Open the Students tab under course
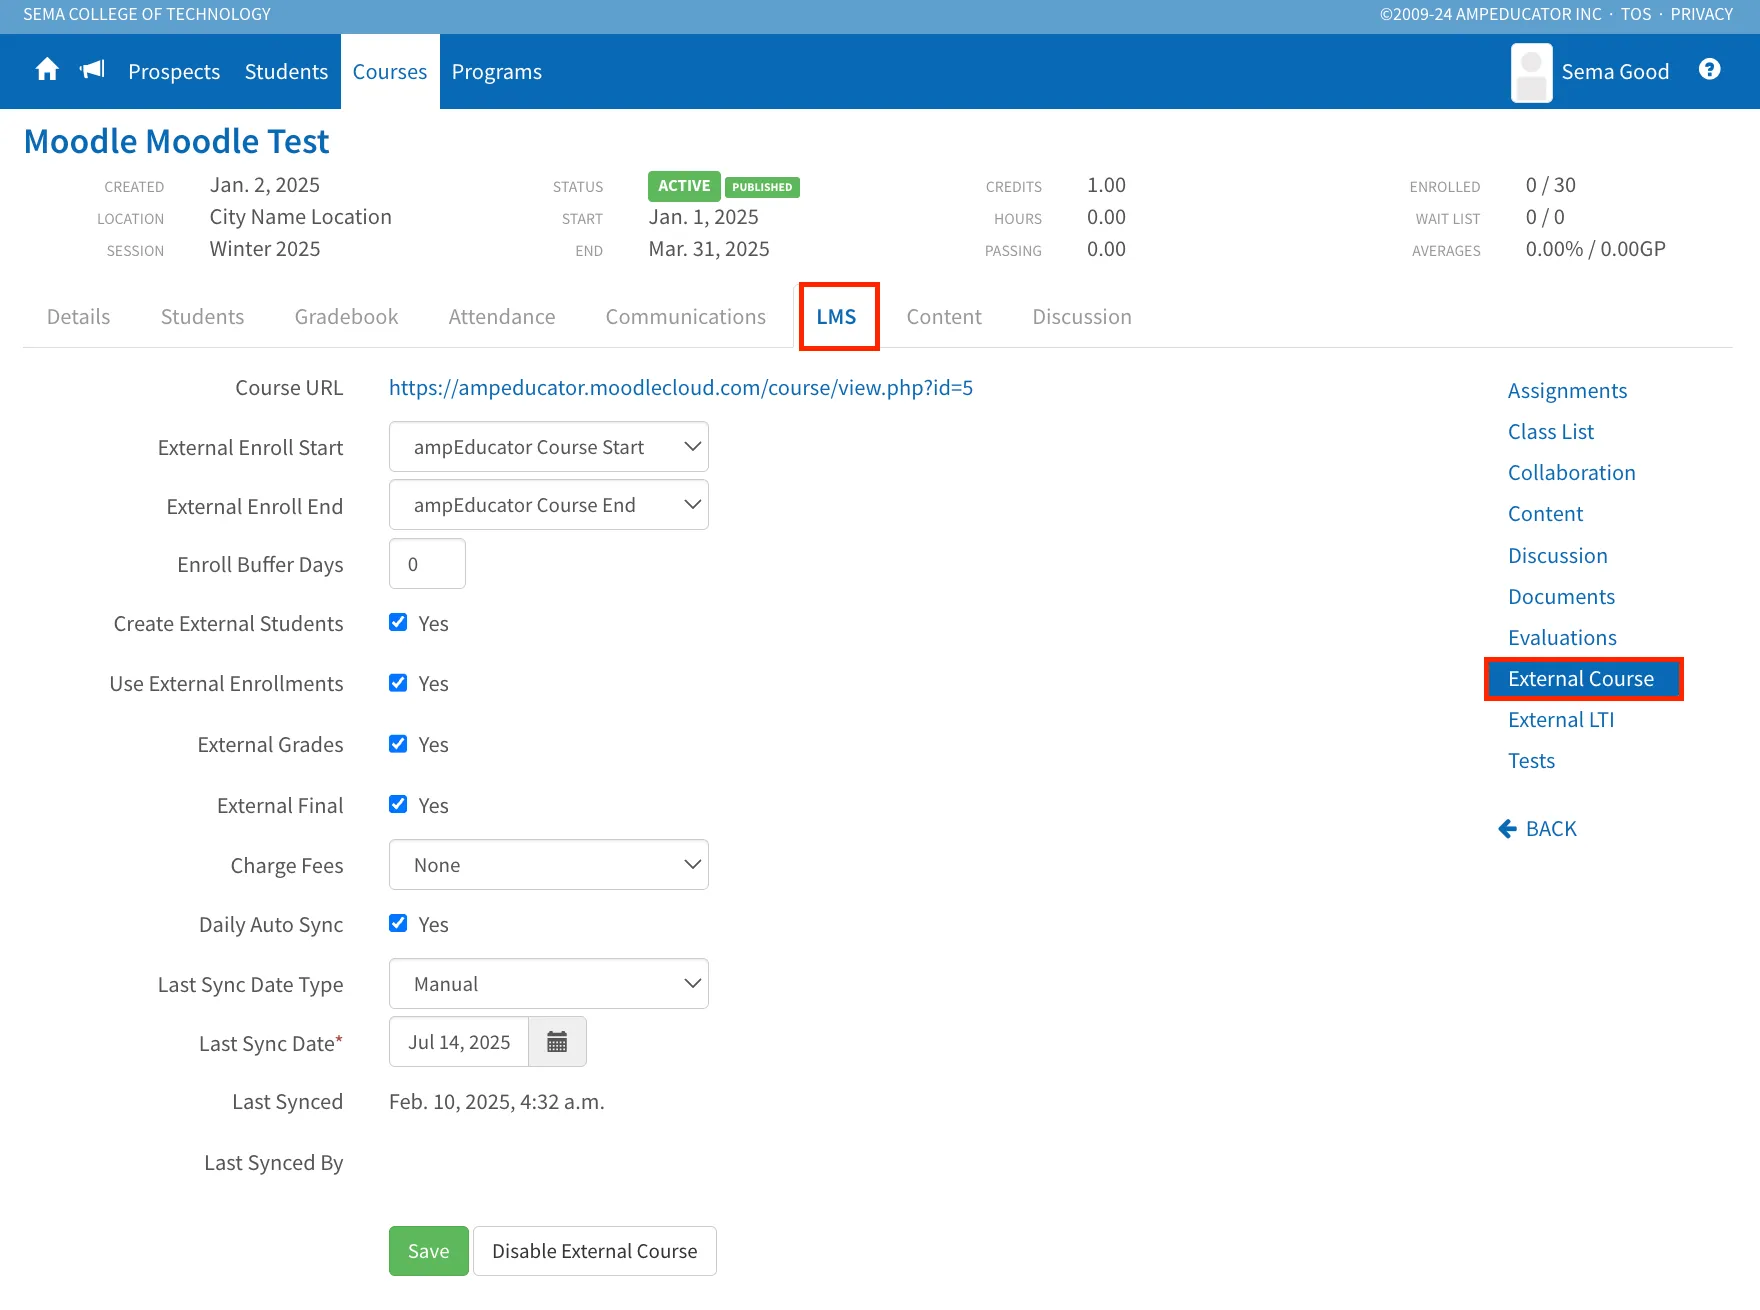This screenshot has height=1310, width=1760. [x=202, y=317]
